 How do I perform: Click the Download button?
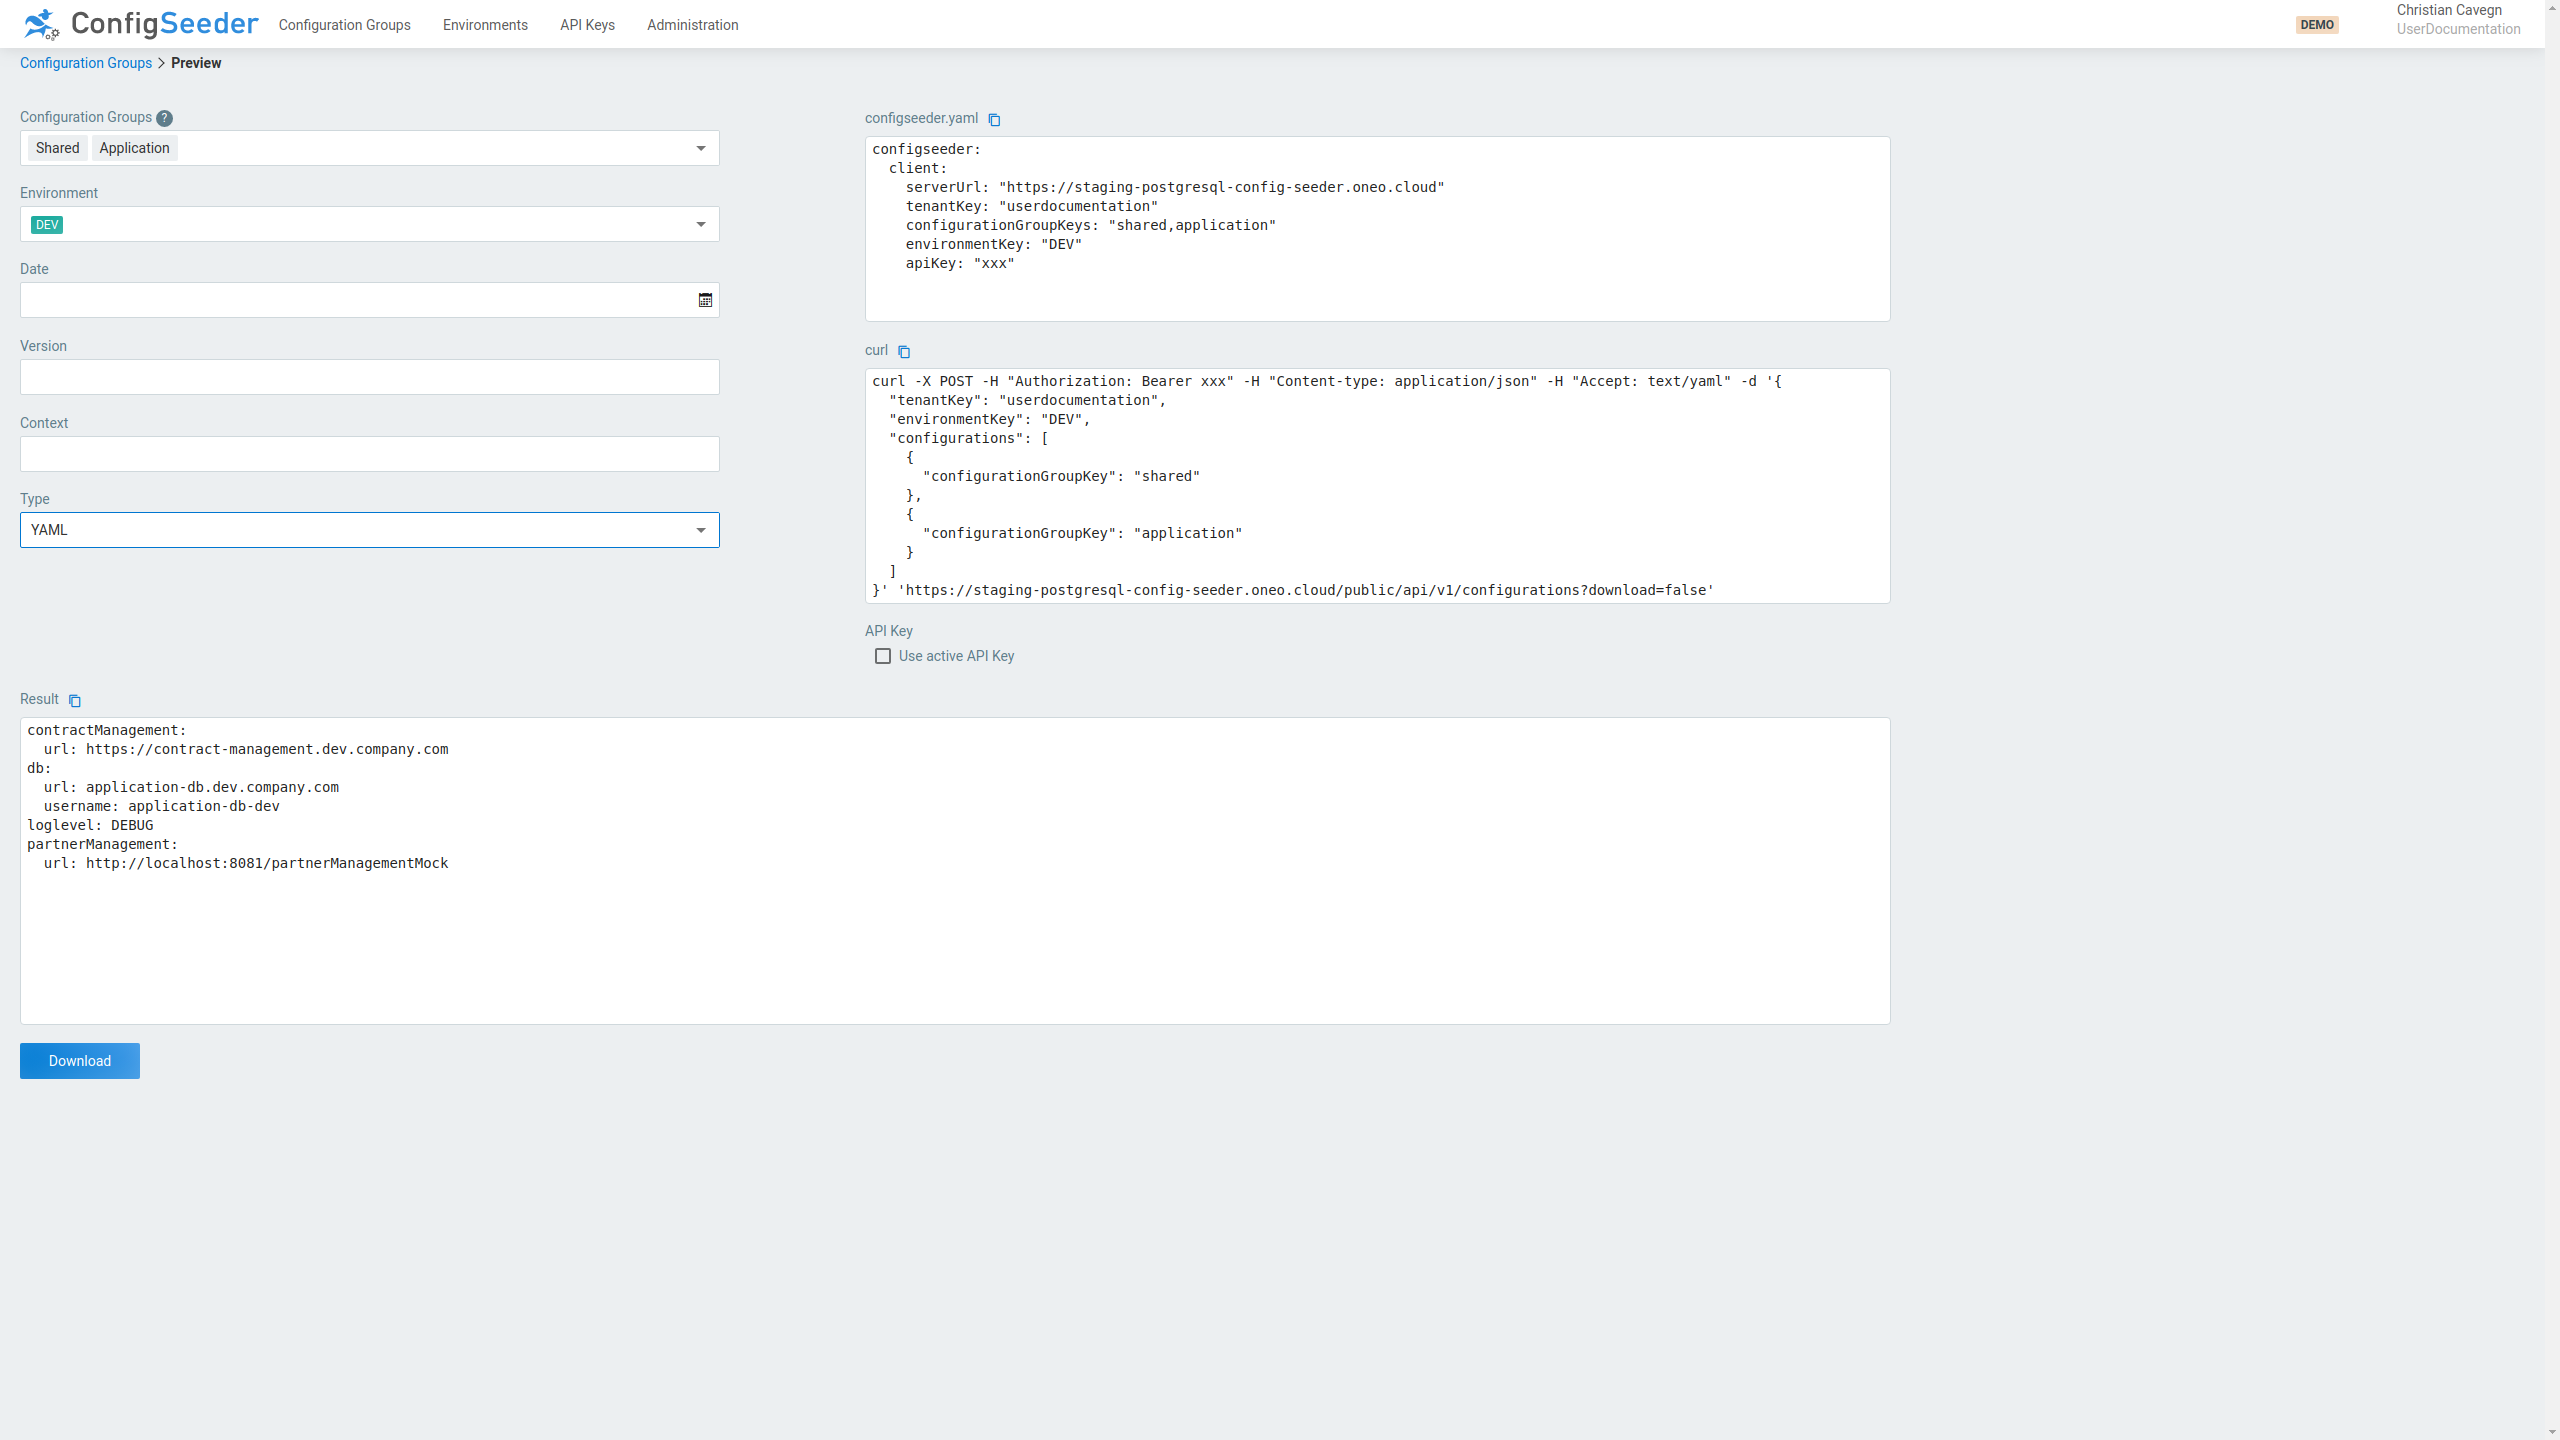coord(79,1060)
